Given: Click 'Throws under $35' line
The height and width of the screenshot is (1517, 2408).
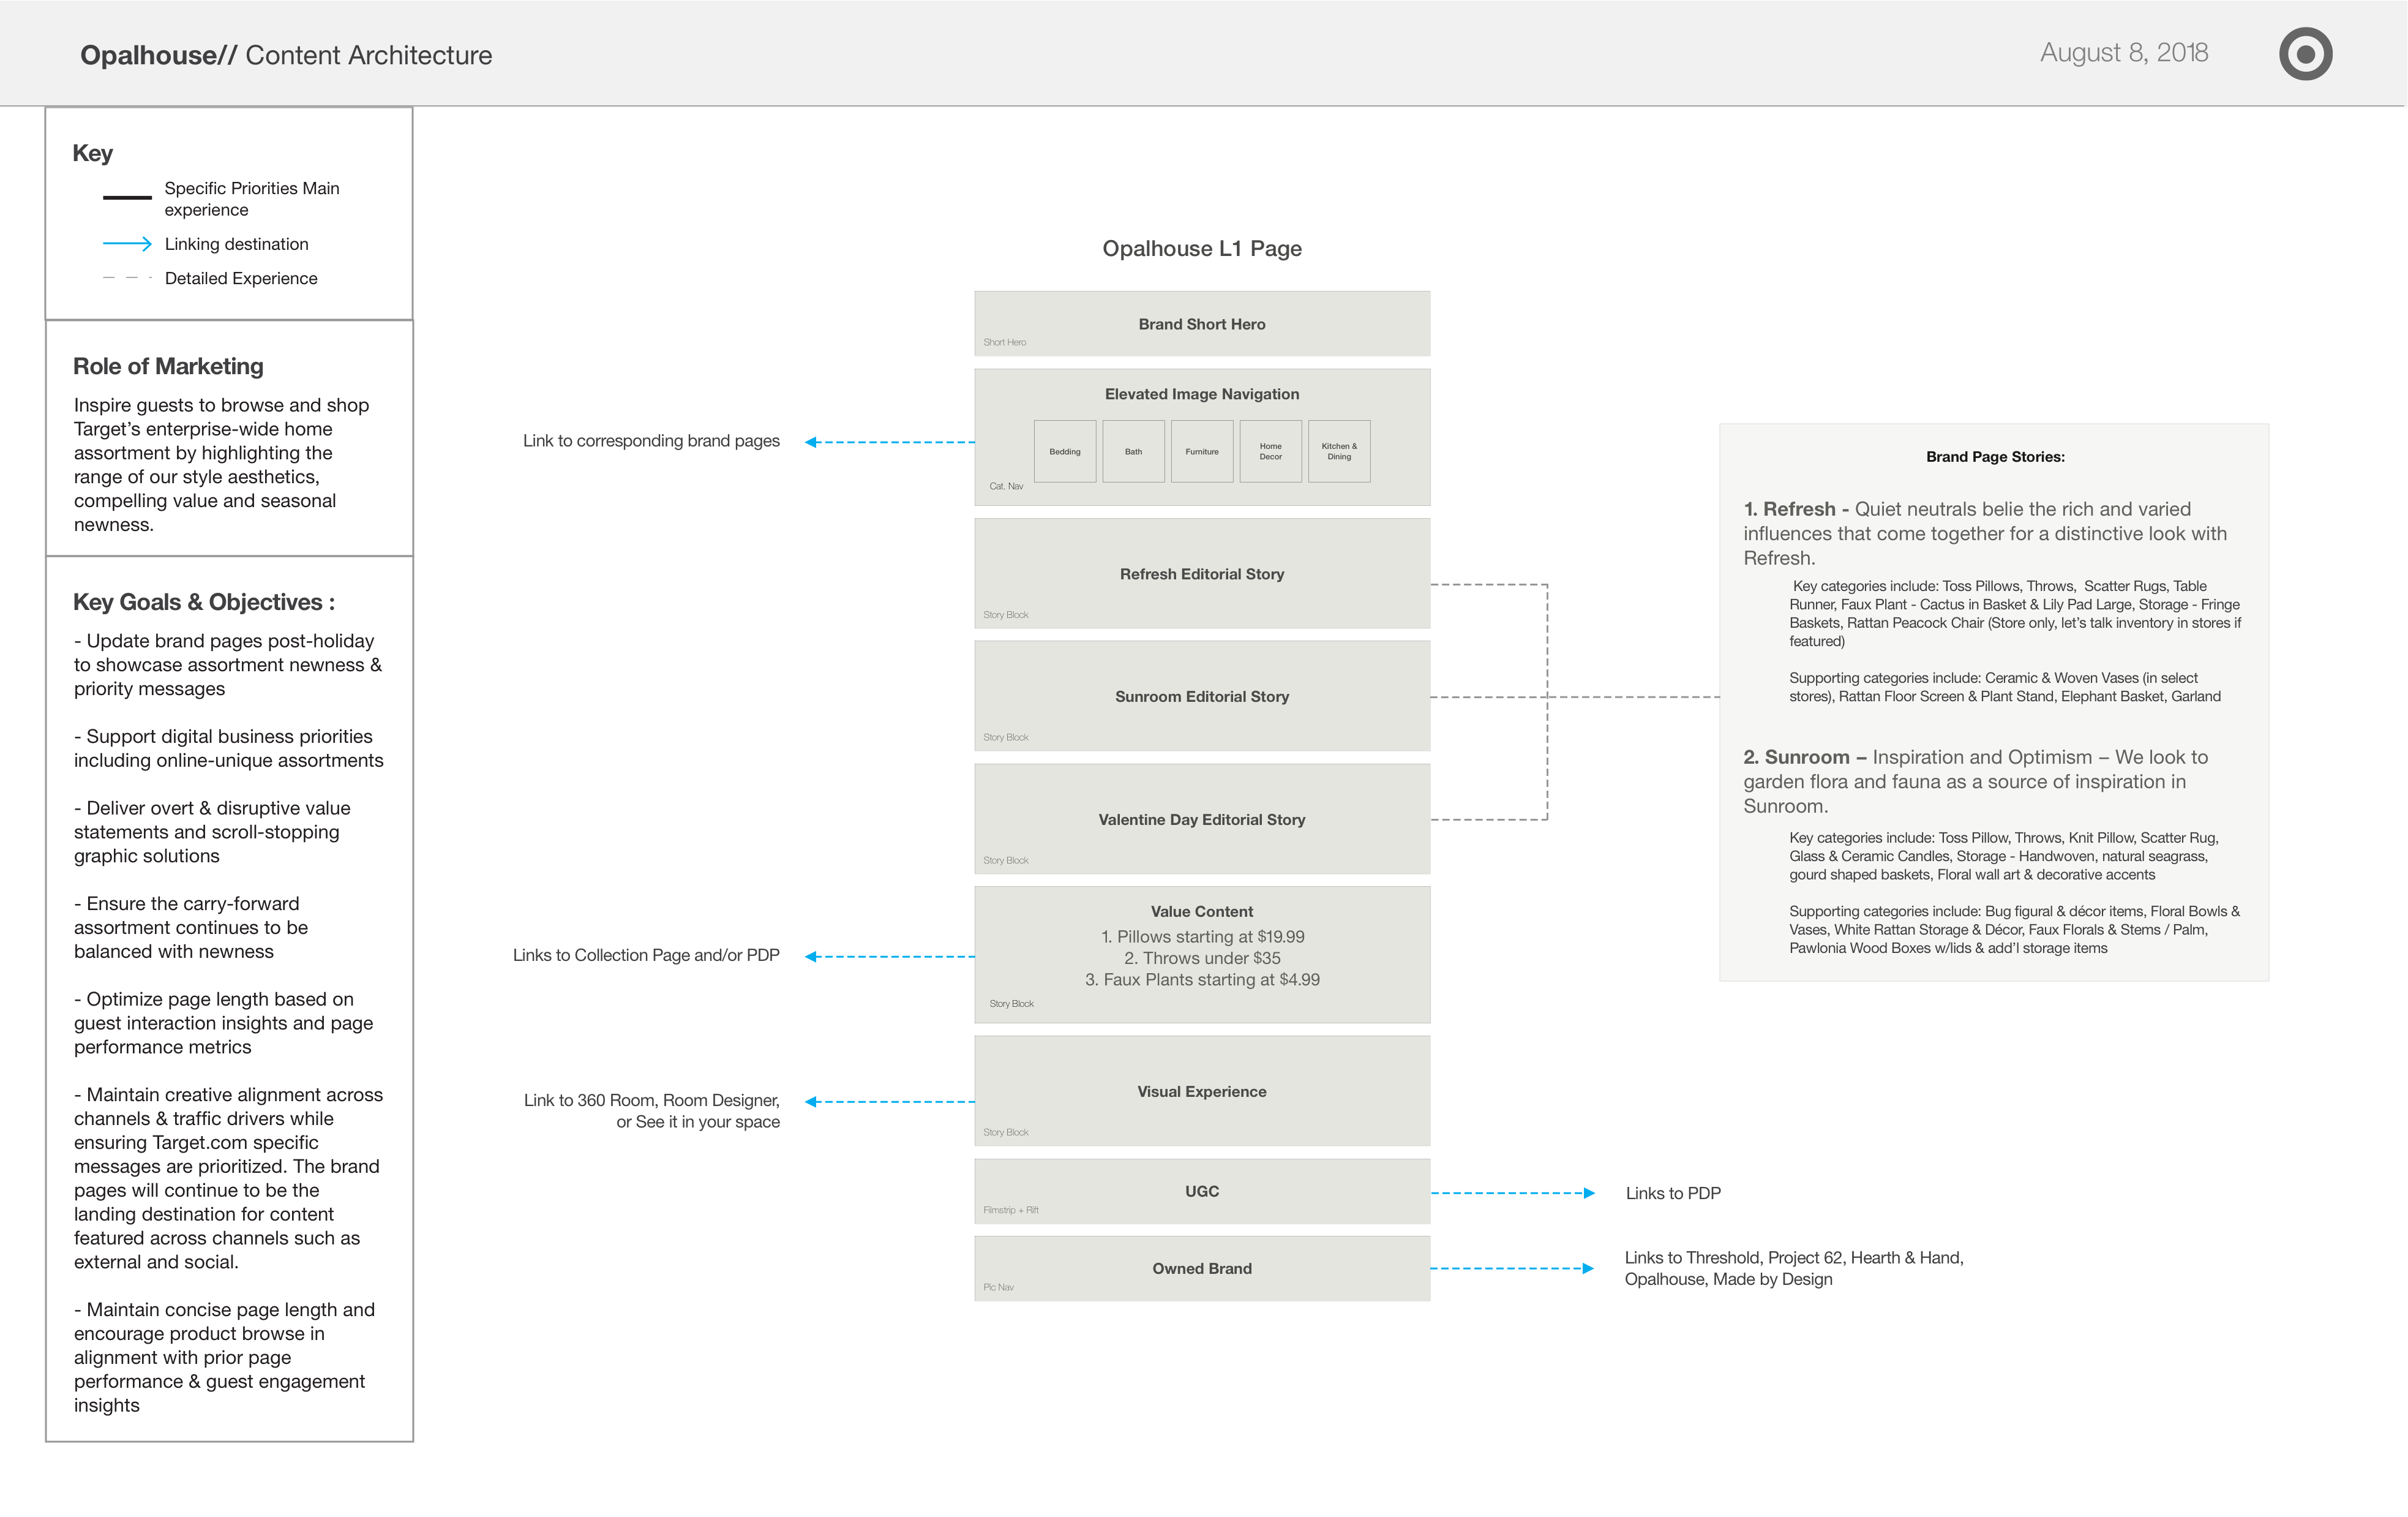Looking at the screenshot, I should [1202, 958].
